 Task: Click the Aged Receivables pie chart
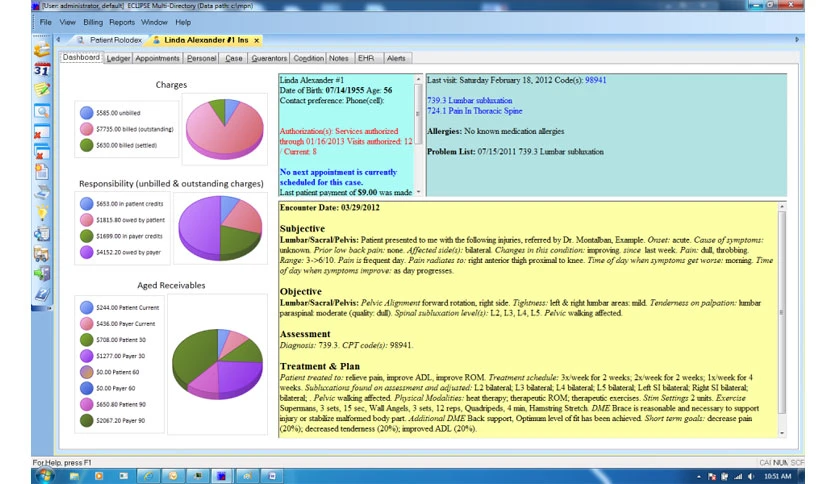coord(217,364)
